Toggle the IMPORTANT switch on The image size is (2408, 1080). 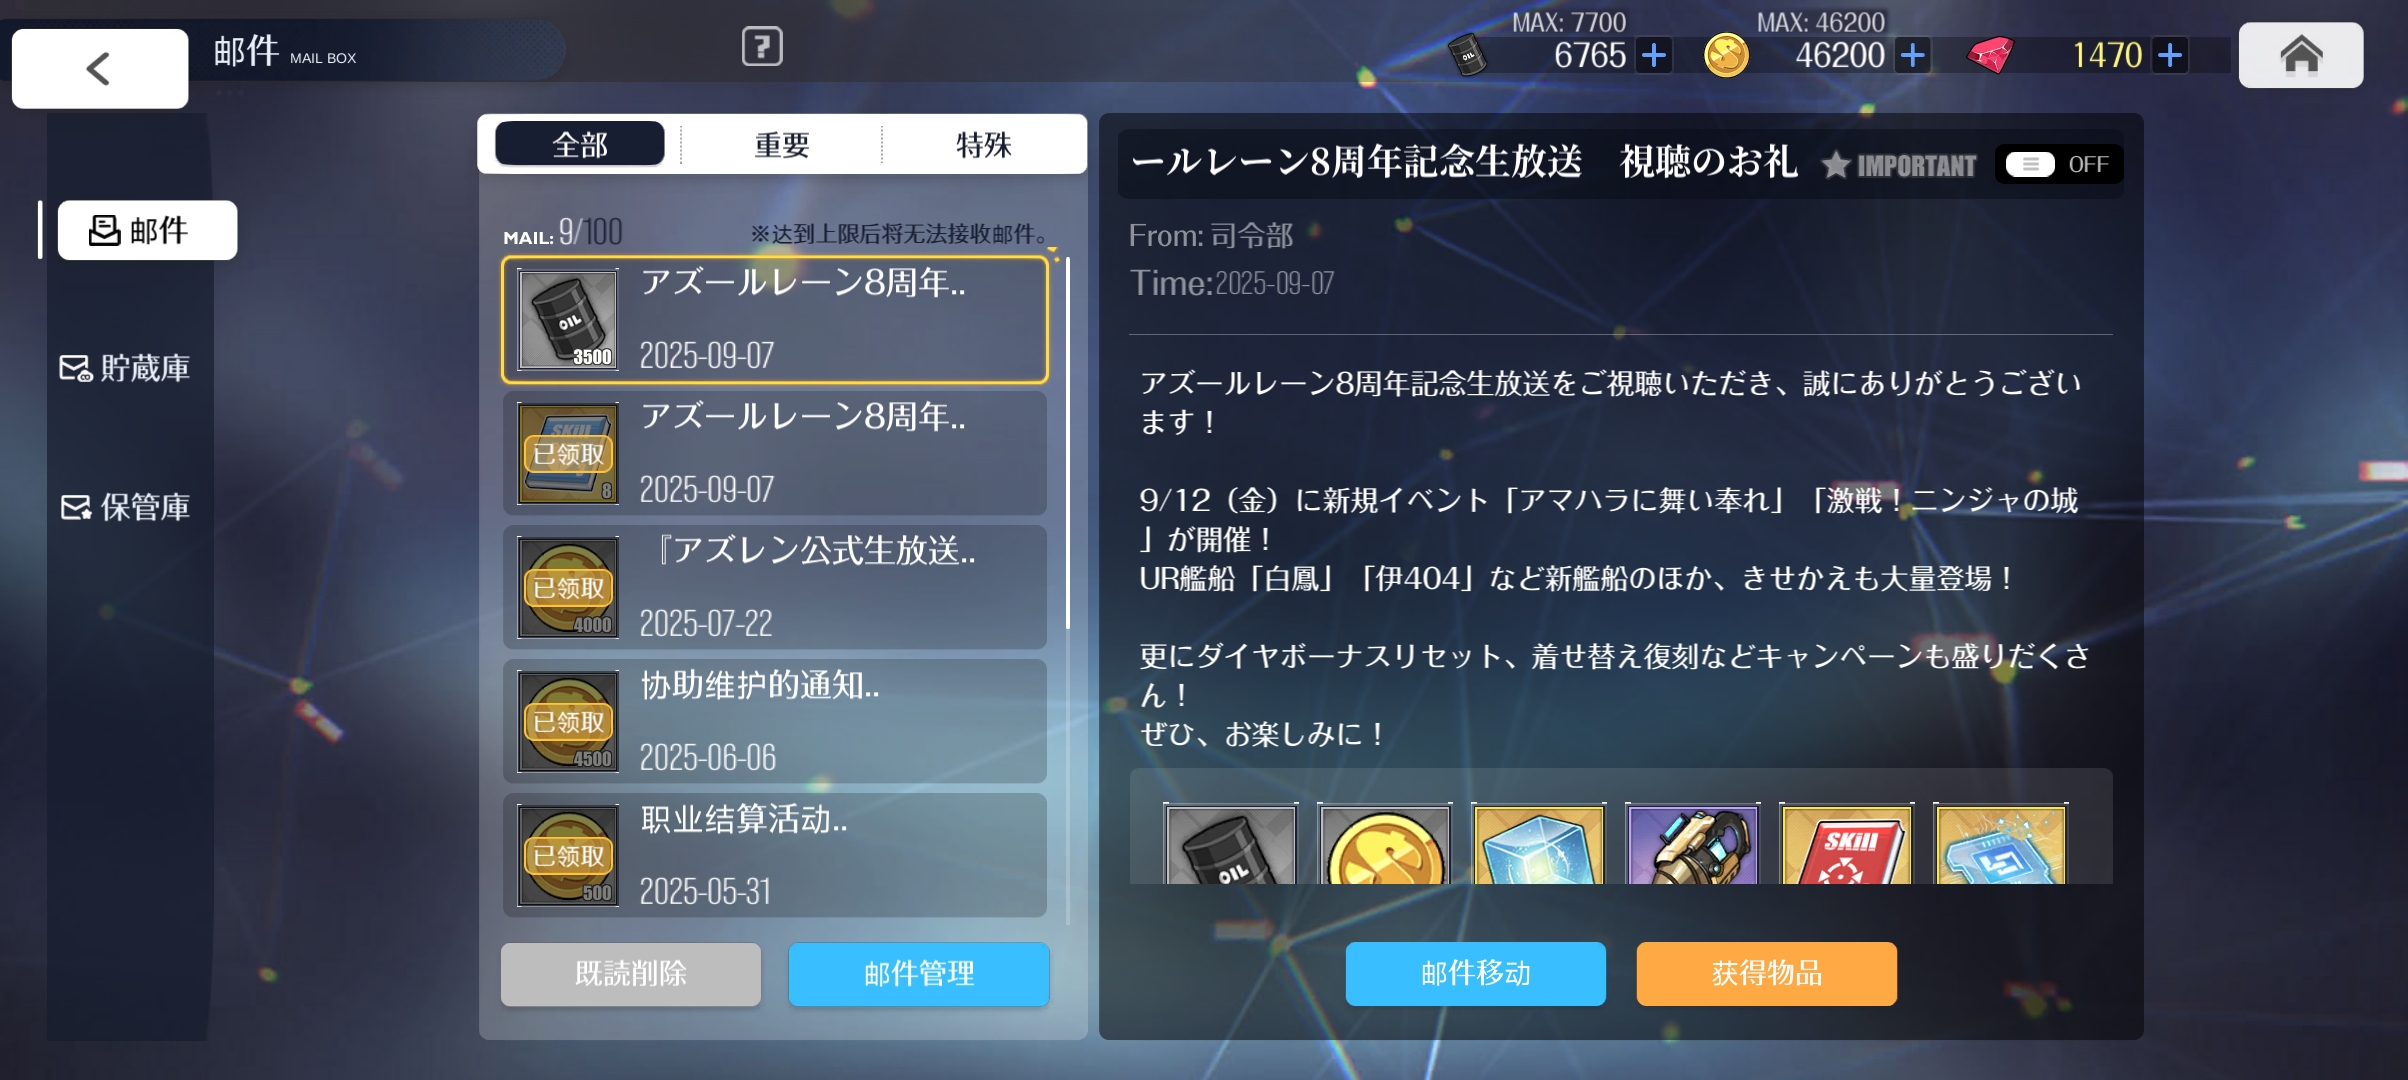pyautogui.click(x=2058, y=164)
